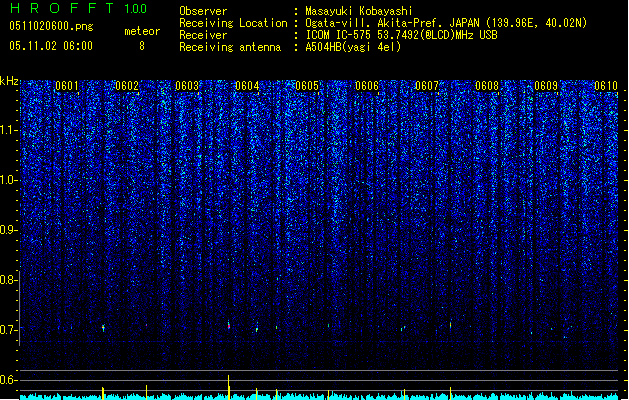
Task: Click the HROFFT 1.0.0 title text
Action: pos(79,8)
